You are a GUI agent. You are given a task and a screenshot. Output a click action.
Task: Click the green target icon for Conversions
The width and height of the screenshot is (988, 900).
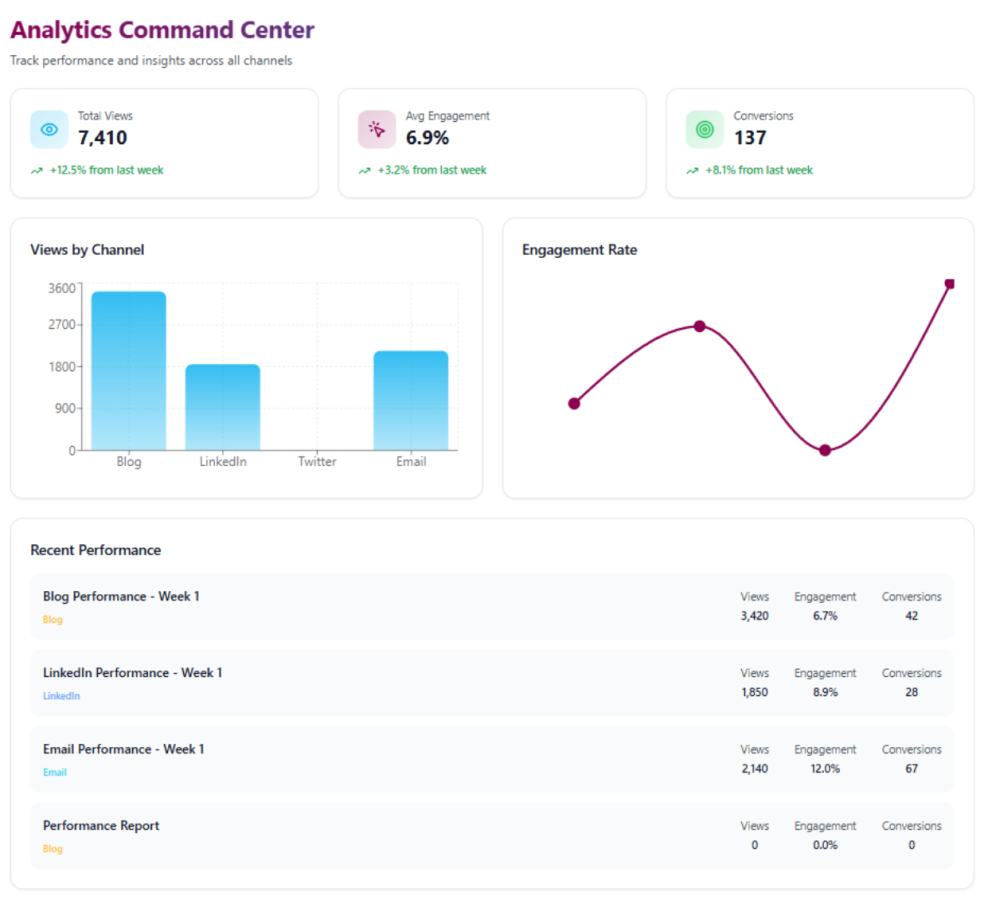click(x=705, y=129)
